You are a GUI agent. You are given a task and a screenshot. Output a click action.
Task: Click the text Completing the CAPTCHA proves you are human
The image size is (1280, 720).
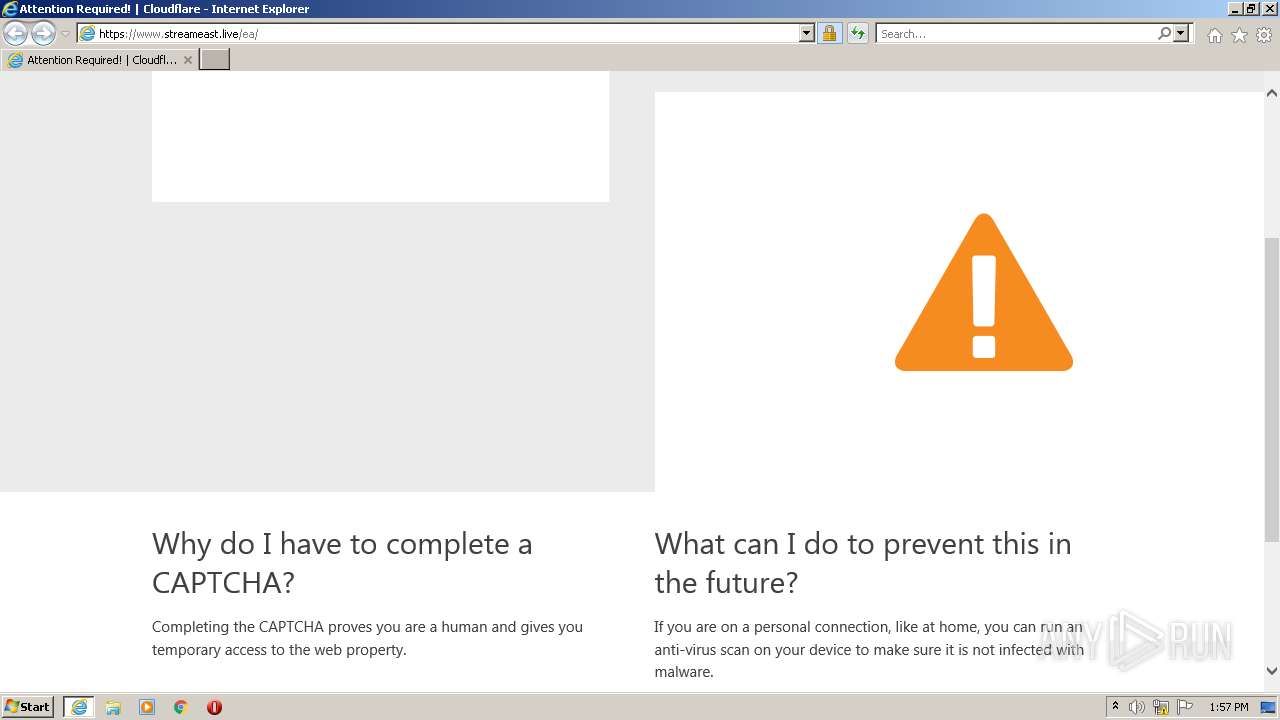367,638
